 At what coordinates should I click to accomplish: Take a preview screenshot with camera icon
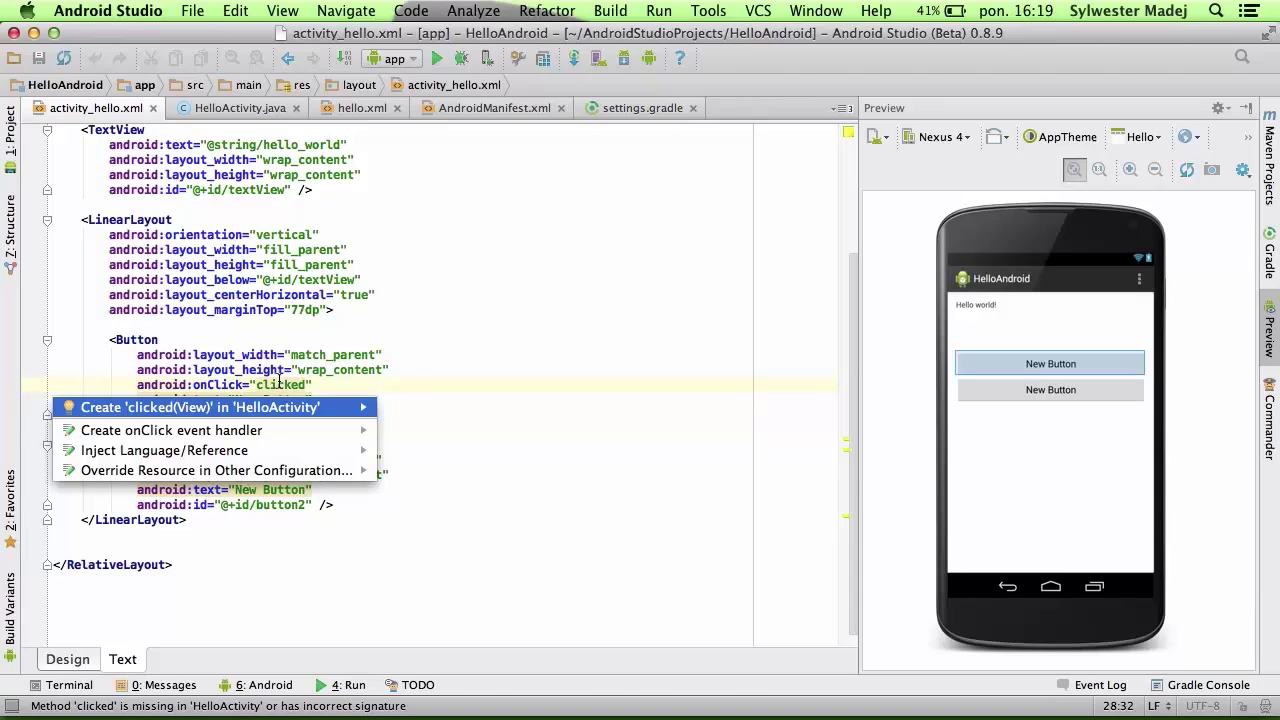tap(1212, 170)
